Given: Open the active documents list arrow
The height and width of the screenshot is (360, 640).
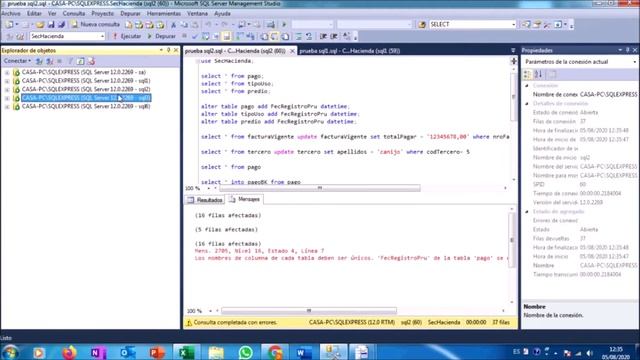Looking at the screenshot, I should (x=513, y=51).
